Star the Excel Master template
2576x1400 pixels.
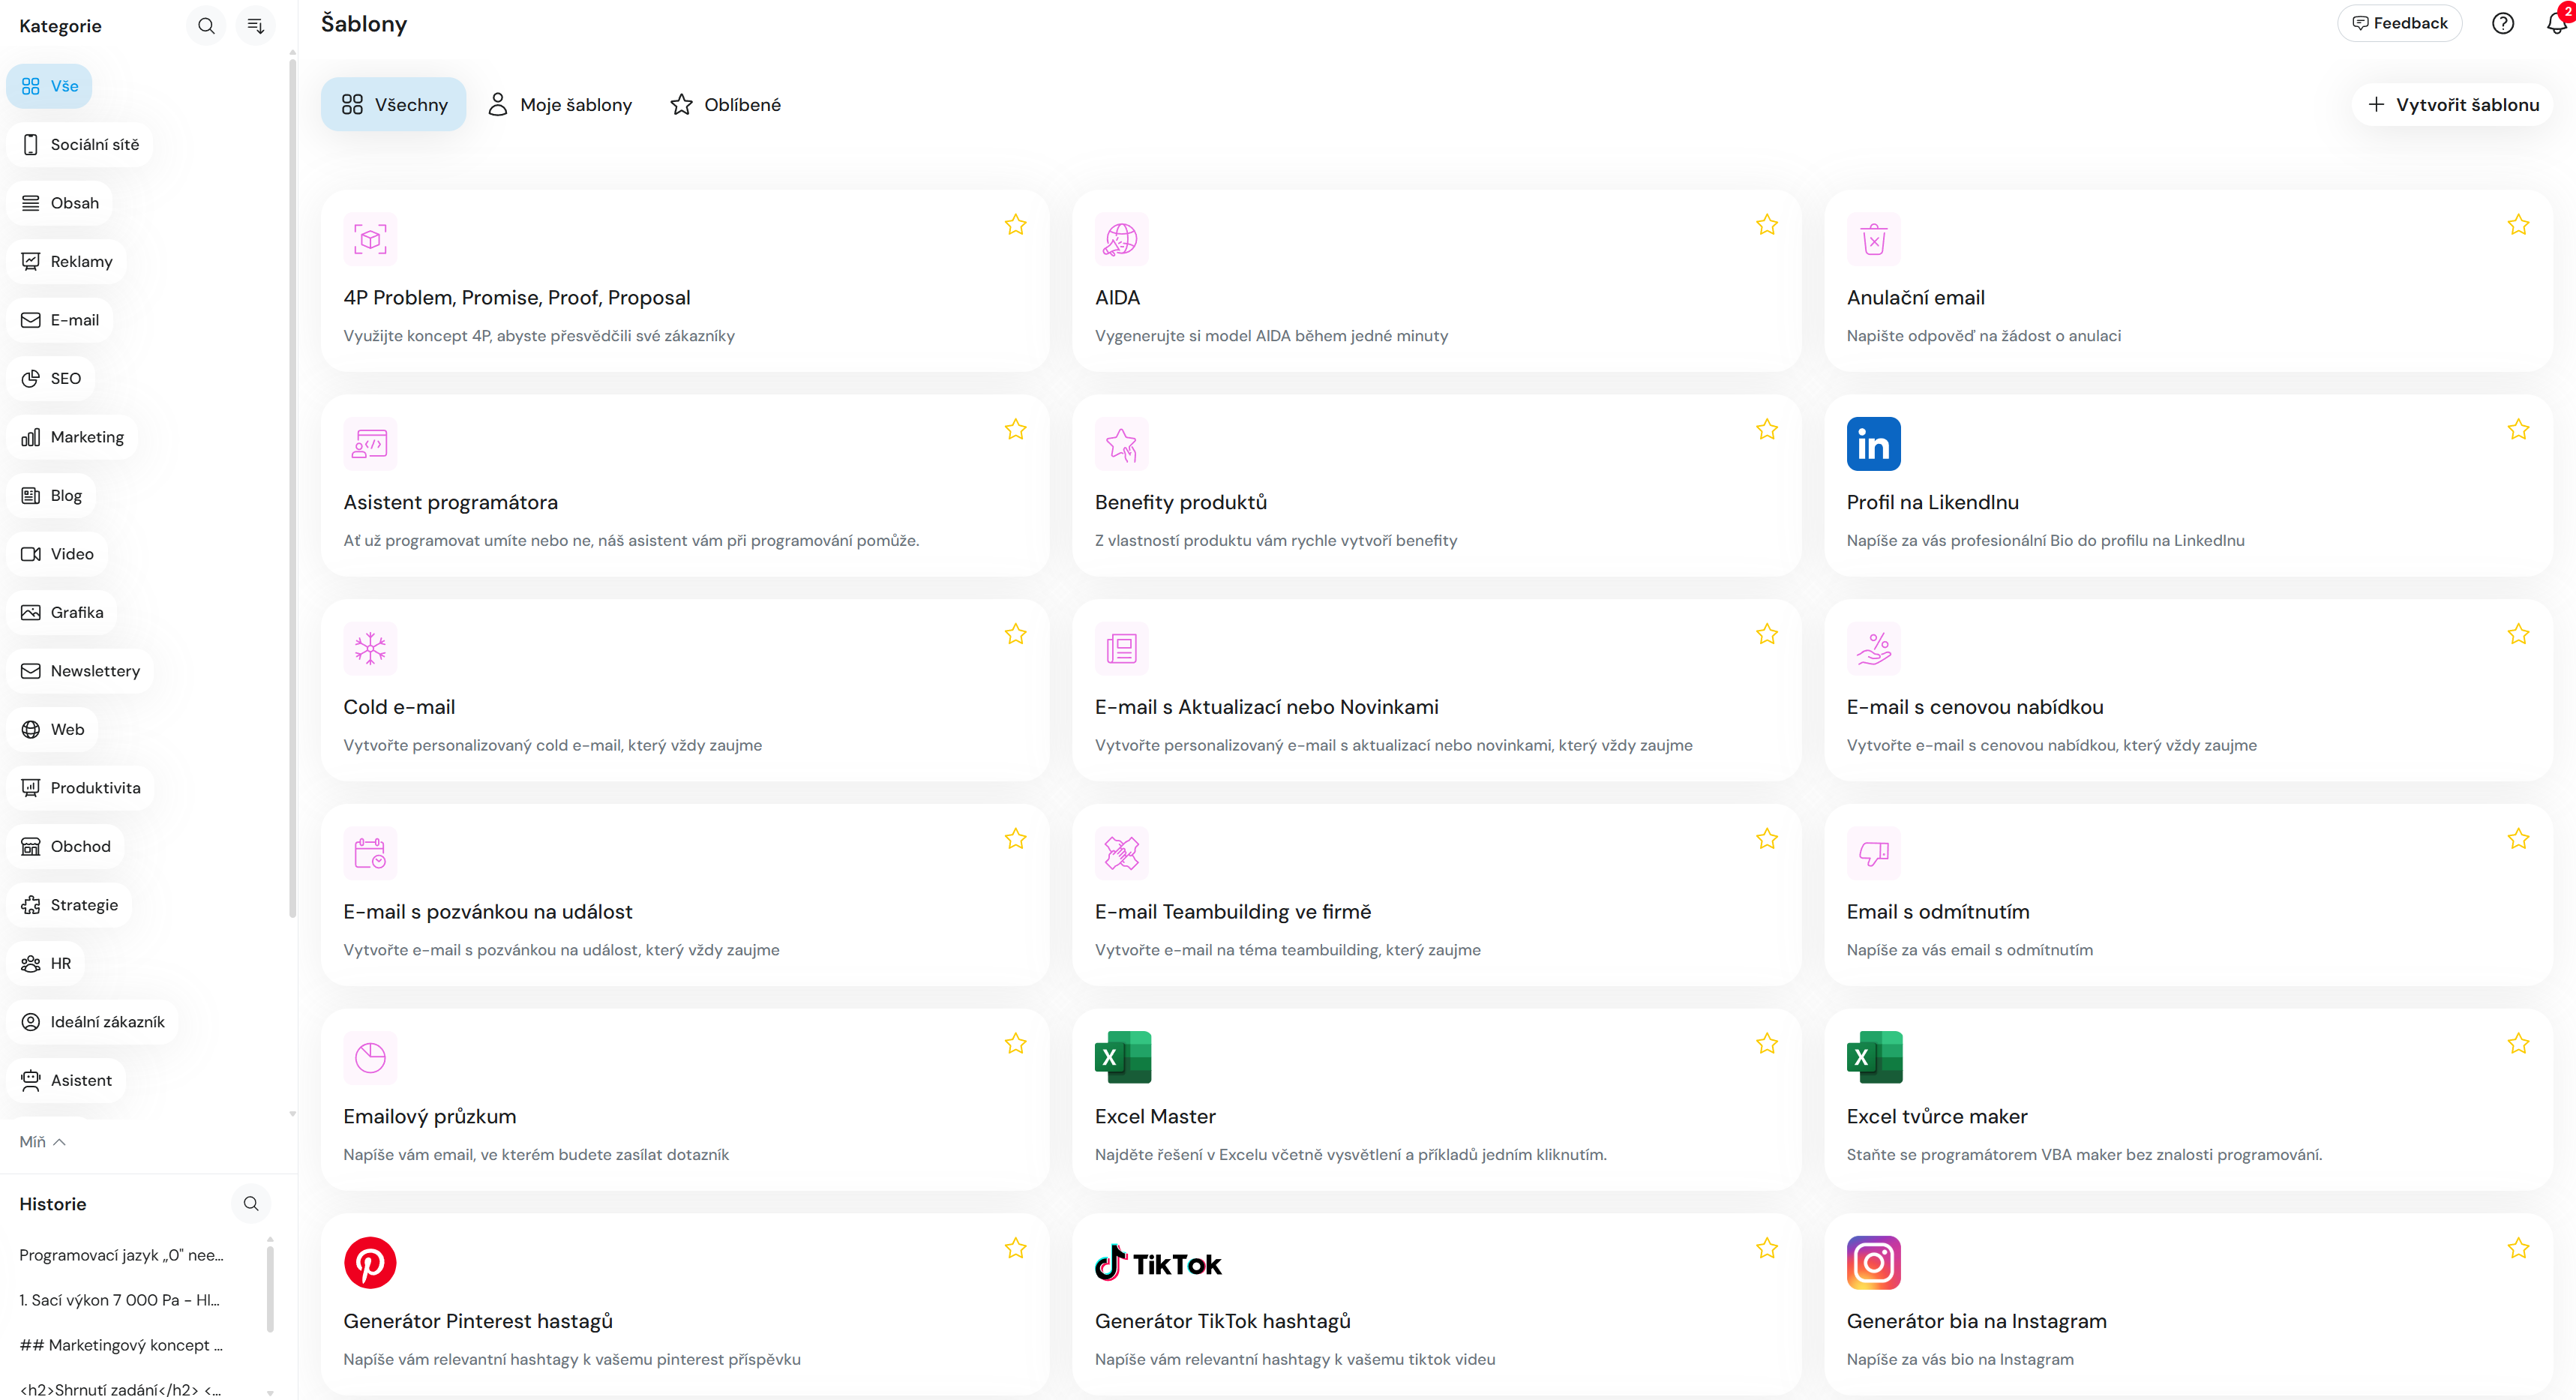[1766, 1044]
